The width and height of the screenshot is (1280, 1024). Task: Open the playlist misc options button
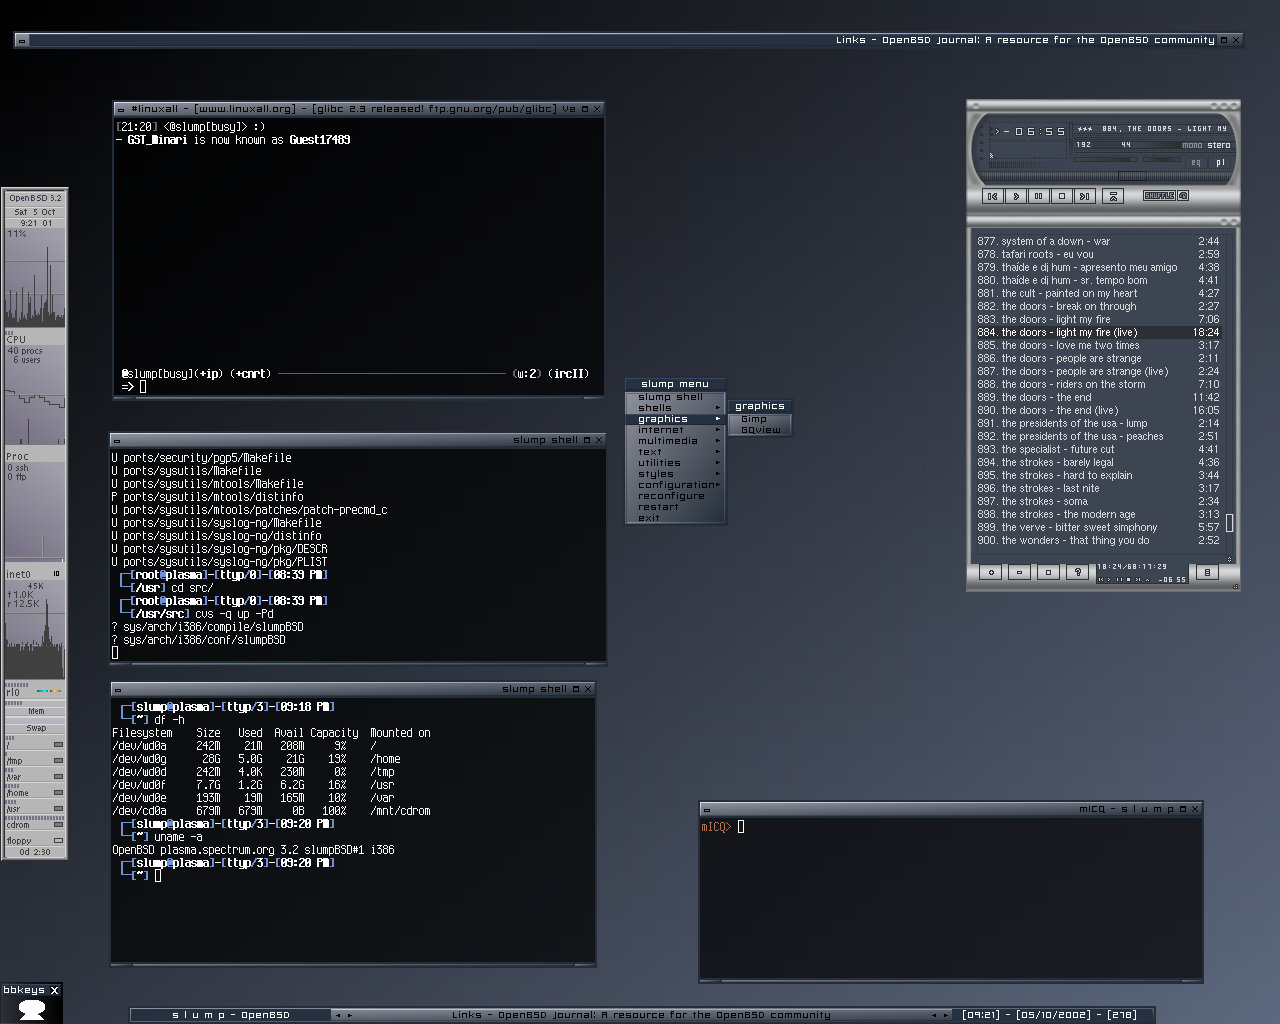(x=1077, y=573)
